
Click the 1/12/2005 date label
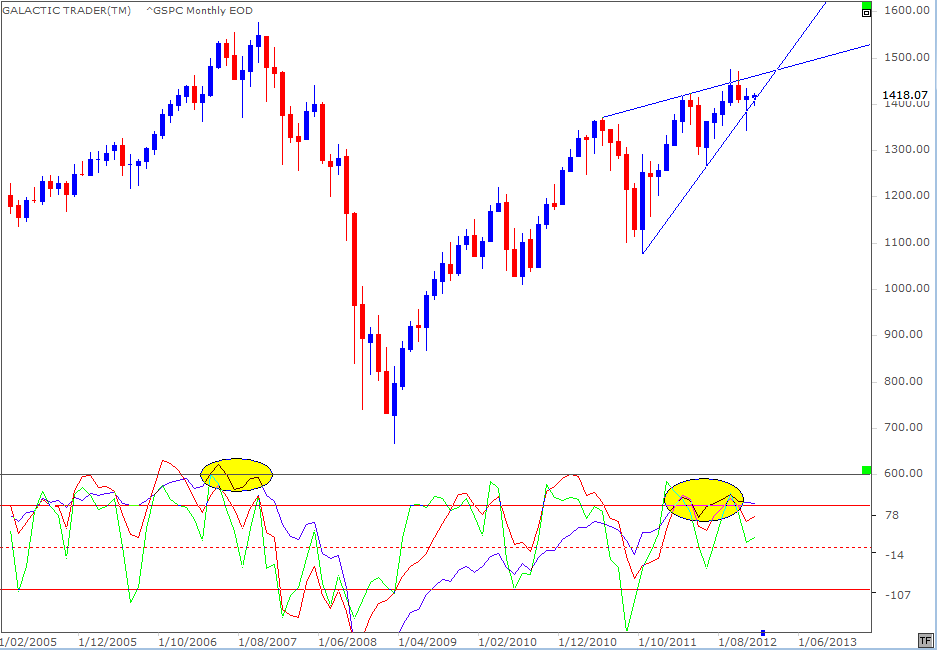point(106,642)
